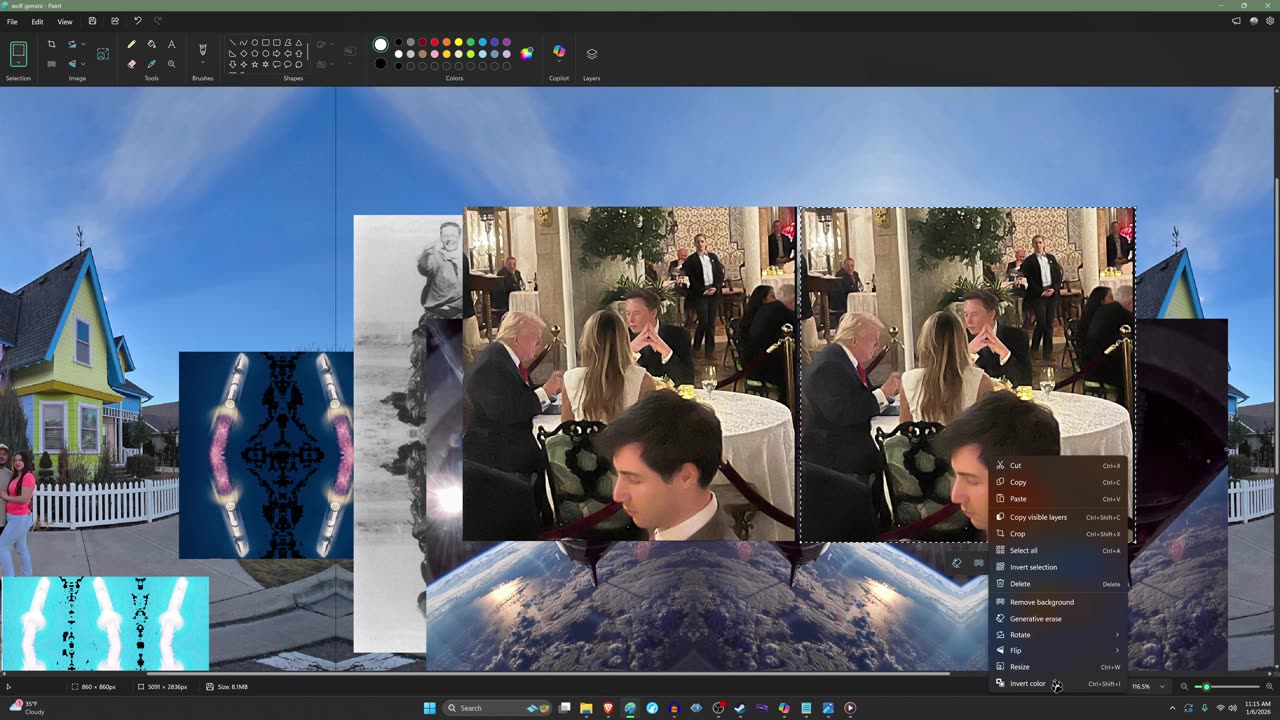The height and width of the screenshot is (720, 1280).
Task: Click the Rotate icon in Image group
Action: tap(72, 44)
